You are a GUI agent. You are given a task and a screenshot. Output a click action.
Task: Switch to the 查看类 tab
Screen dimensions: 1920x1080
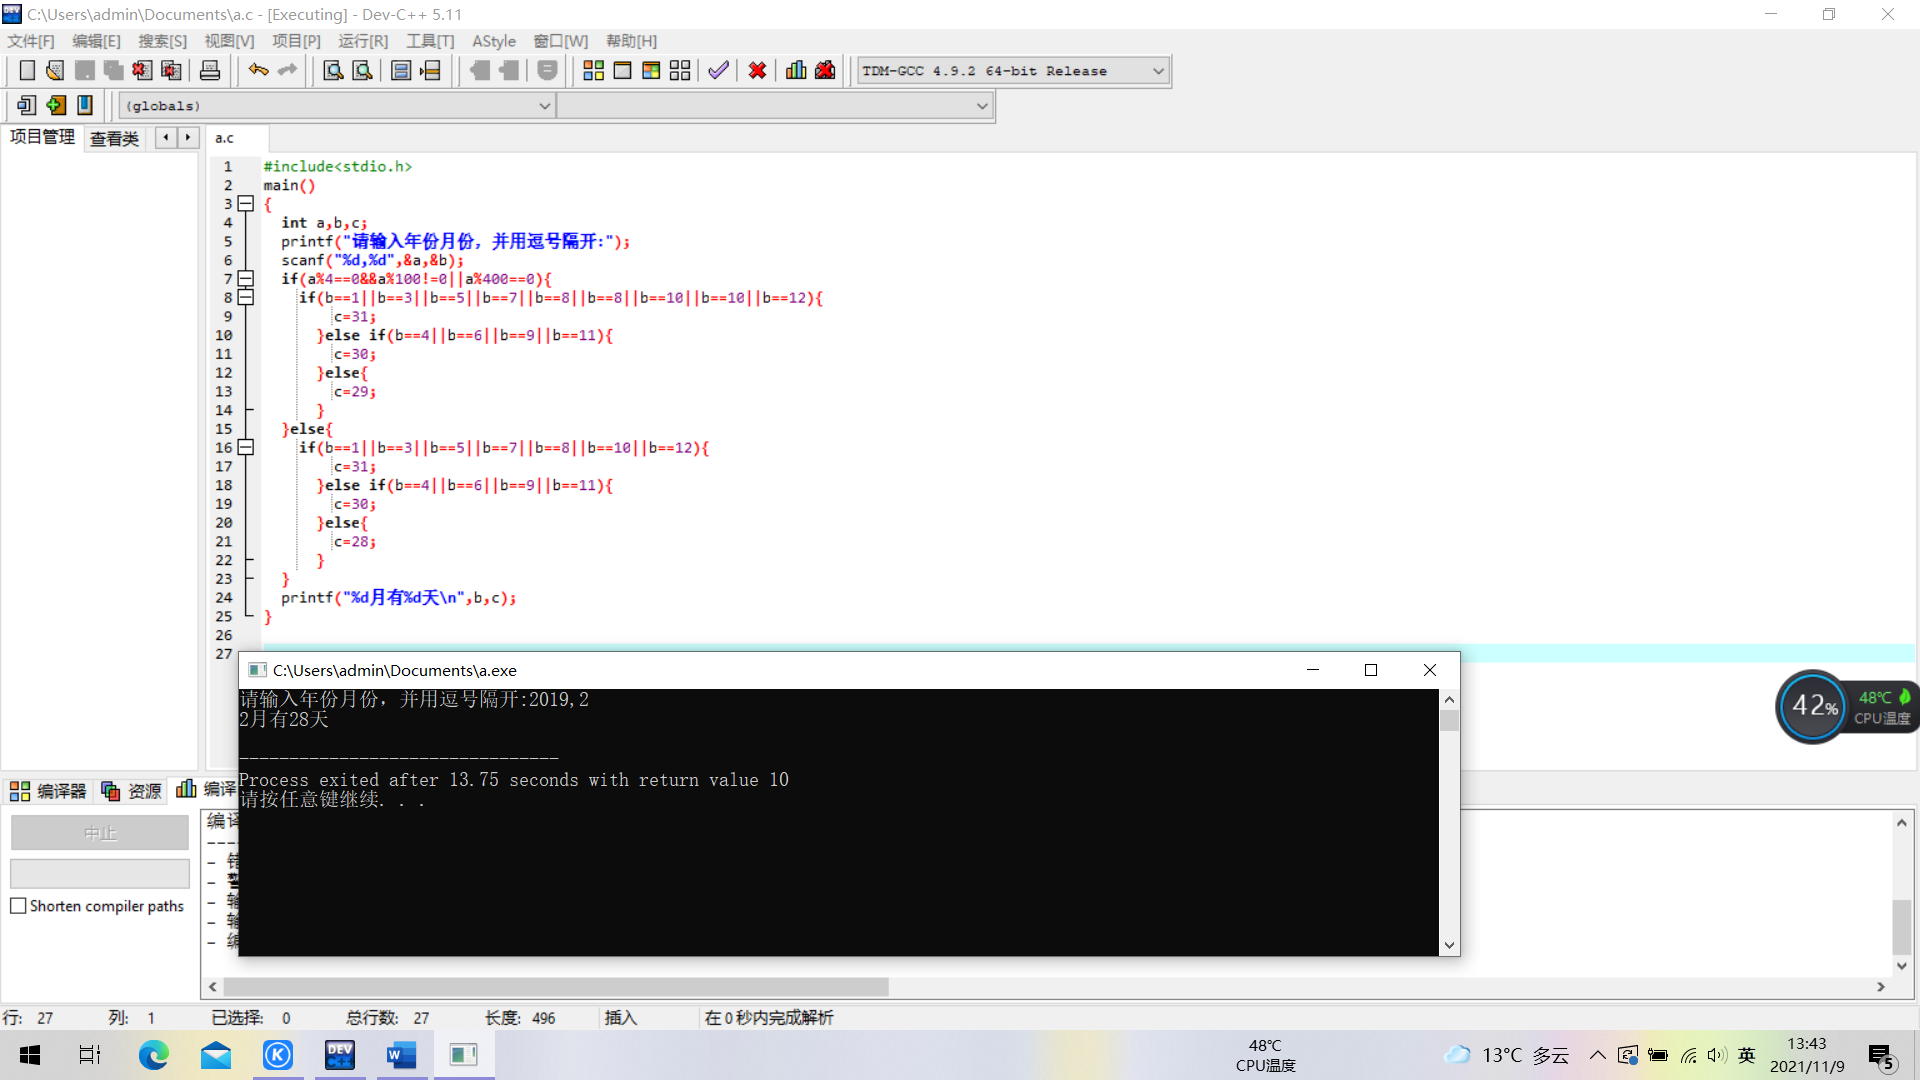[114, 139]
